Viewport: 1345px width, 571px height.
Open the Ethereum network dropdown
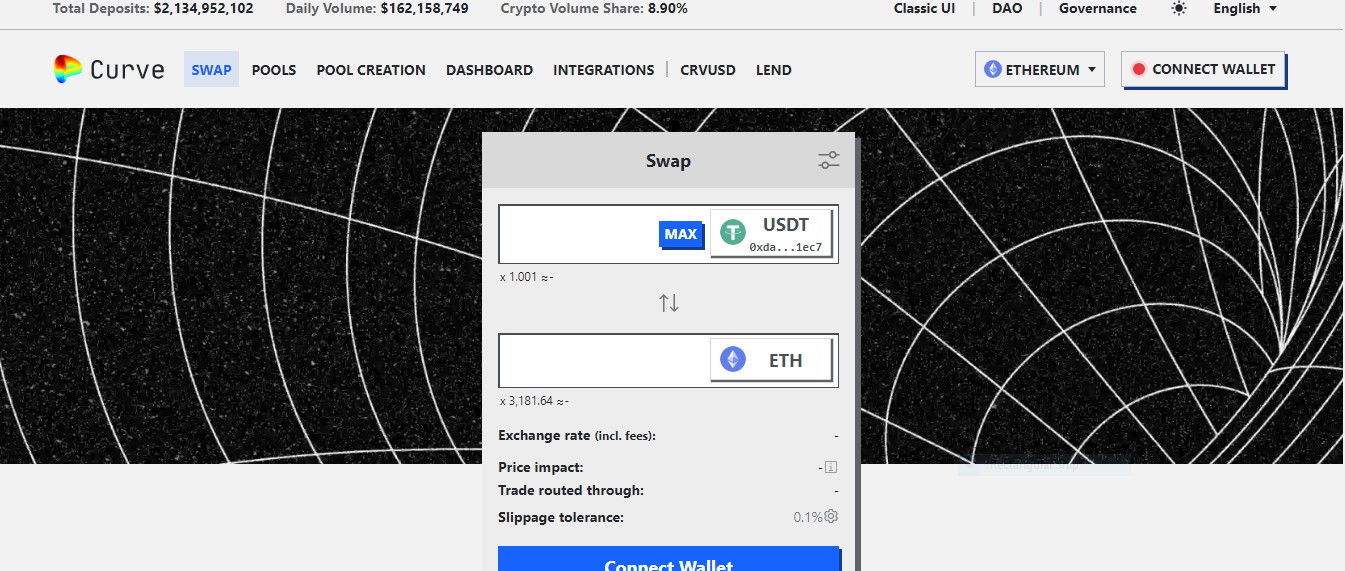[1039, 70]
